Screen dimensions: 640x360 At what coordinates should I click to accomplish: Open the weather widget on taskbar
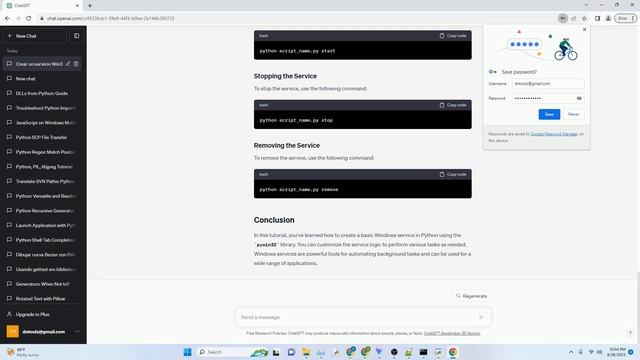click(22, 352)
